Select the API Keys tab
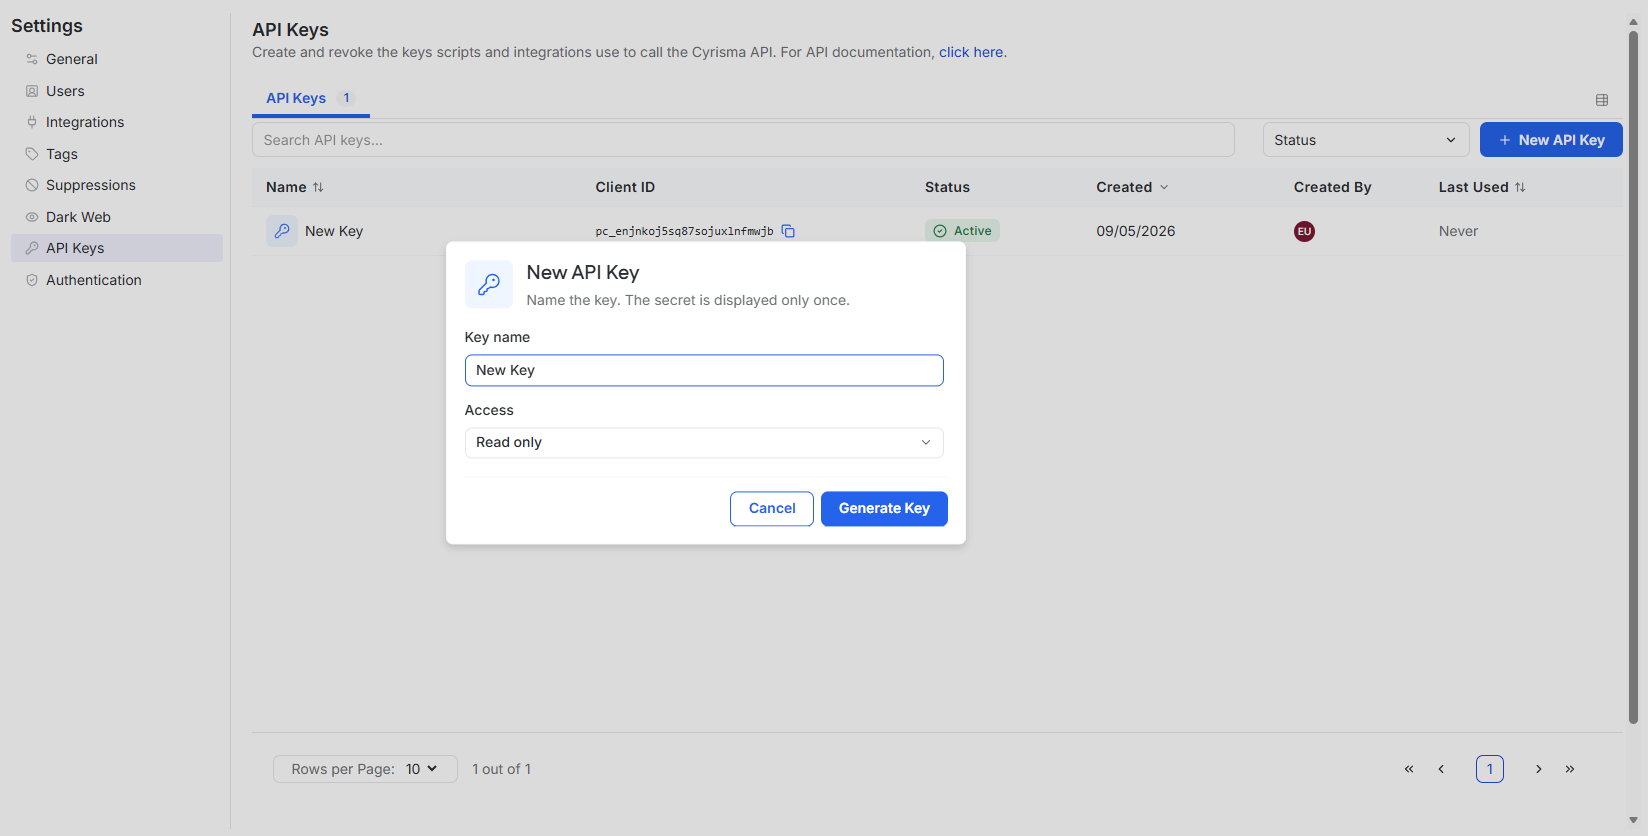Screen dimensions: 1648x836 coord(311,98)
